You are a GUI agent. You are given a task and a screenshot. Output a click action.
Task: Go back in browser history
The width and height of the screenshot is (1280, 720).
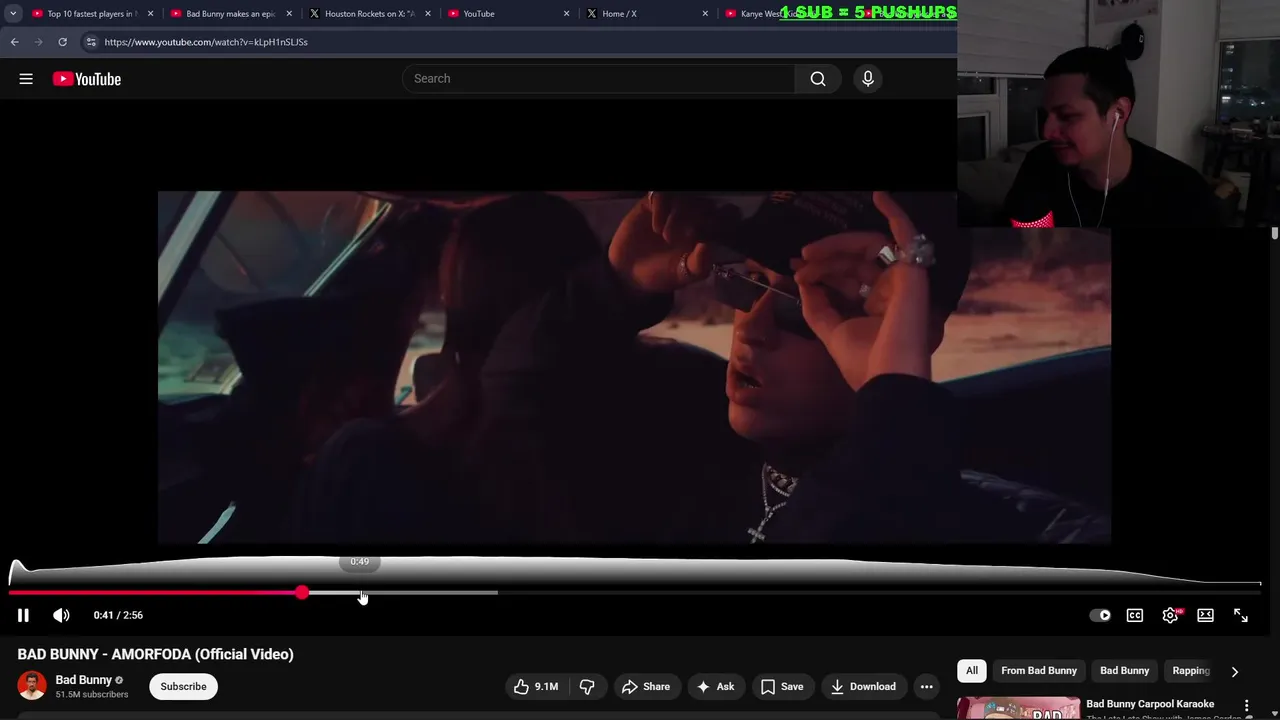click(15, 42)
